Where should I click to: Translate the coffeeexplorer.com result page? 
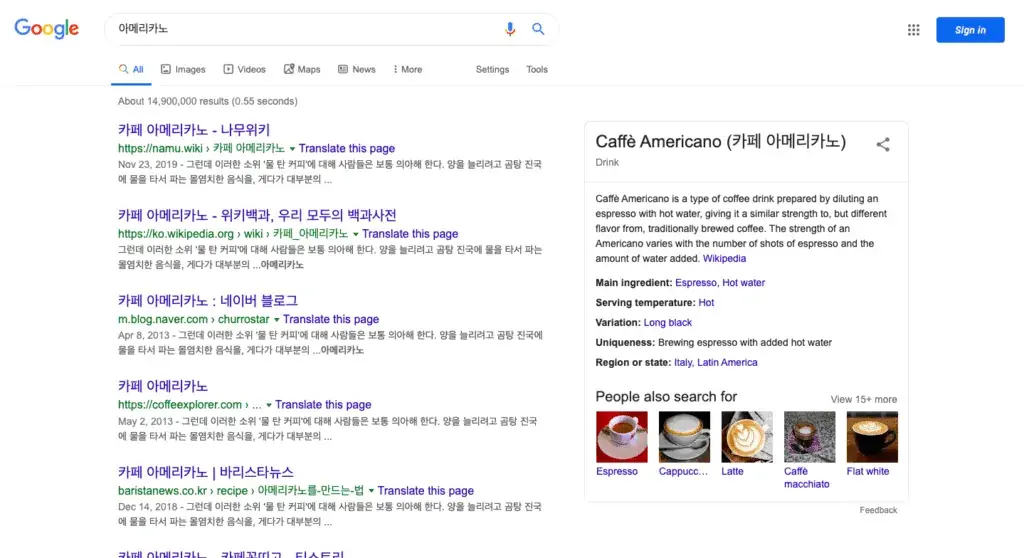coord(323,405)
